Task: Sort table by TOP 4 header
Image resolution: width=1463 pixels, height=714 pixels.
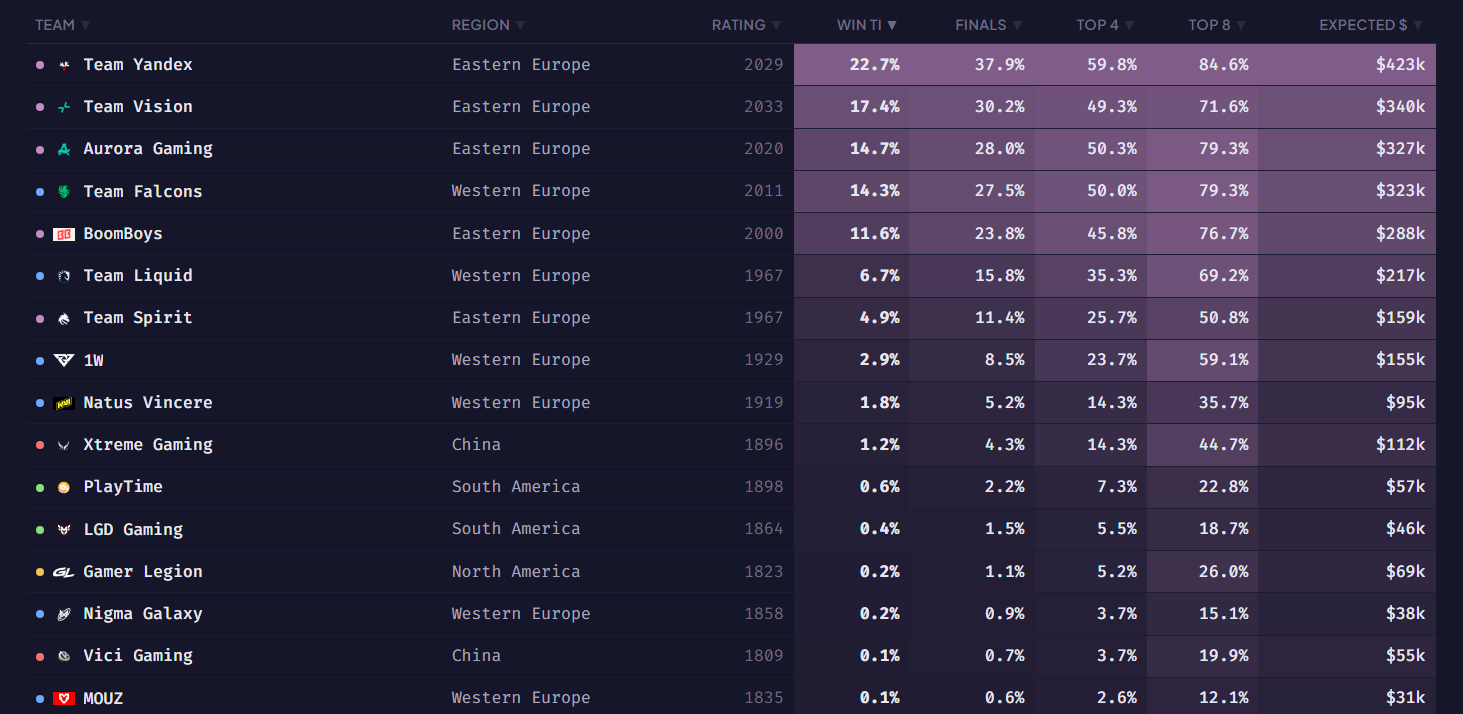Action: 1105,25
